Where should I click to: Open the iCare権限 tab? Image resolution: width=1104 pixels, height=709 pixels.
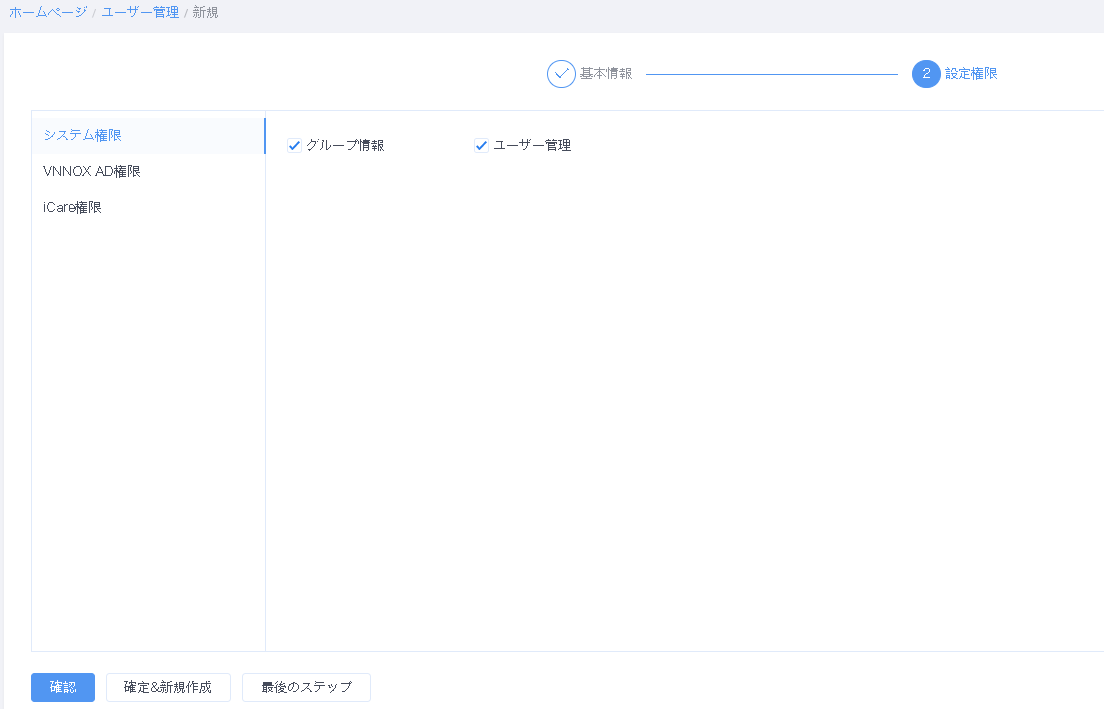point(149,207)
